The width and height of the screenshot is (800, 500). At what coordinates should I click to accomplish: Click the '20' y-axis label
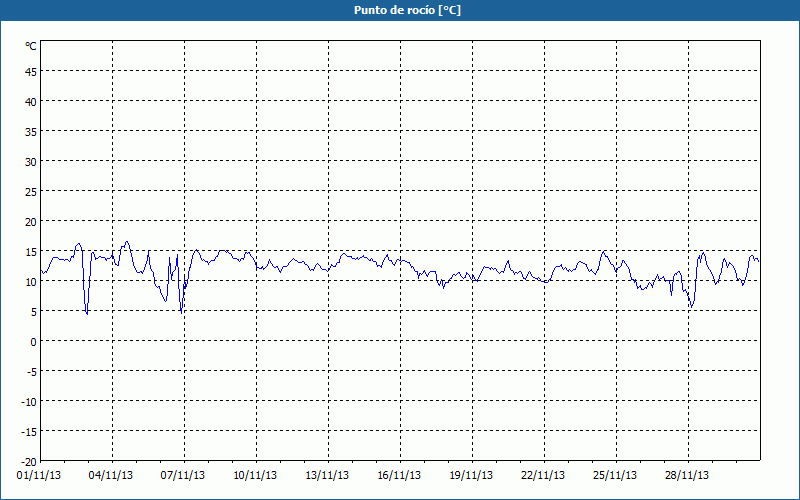[x=31, y=222]
